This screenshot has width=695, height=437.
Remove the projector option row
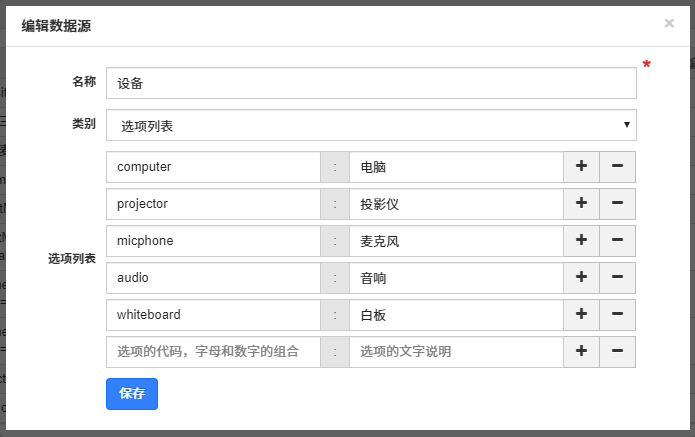point(617,204)
